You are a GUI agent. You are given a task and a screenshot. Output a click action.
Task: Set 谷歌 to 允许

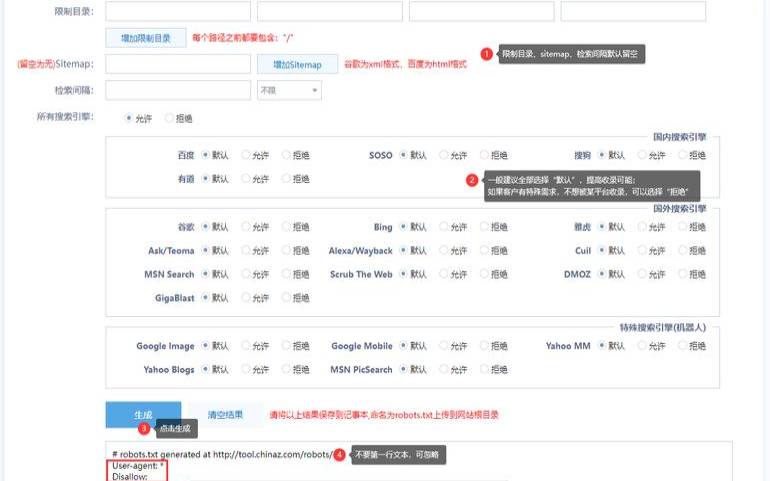[246, 227]
